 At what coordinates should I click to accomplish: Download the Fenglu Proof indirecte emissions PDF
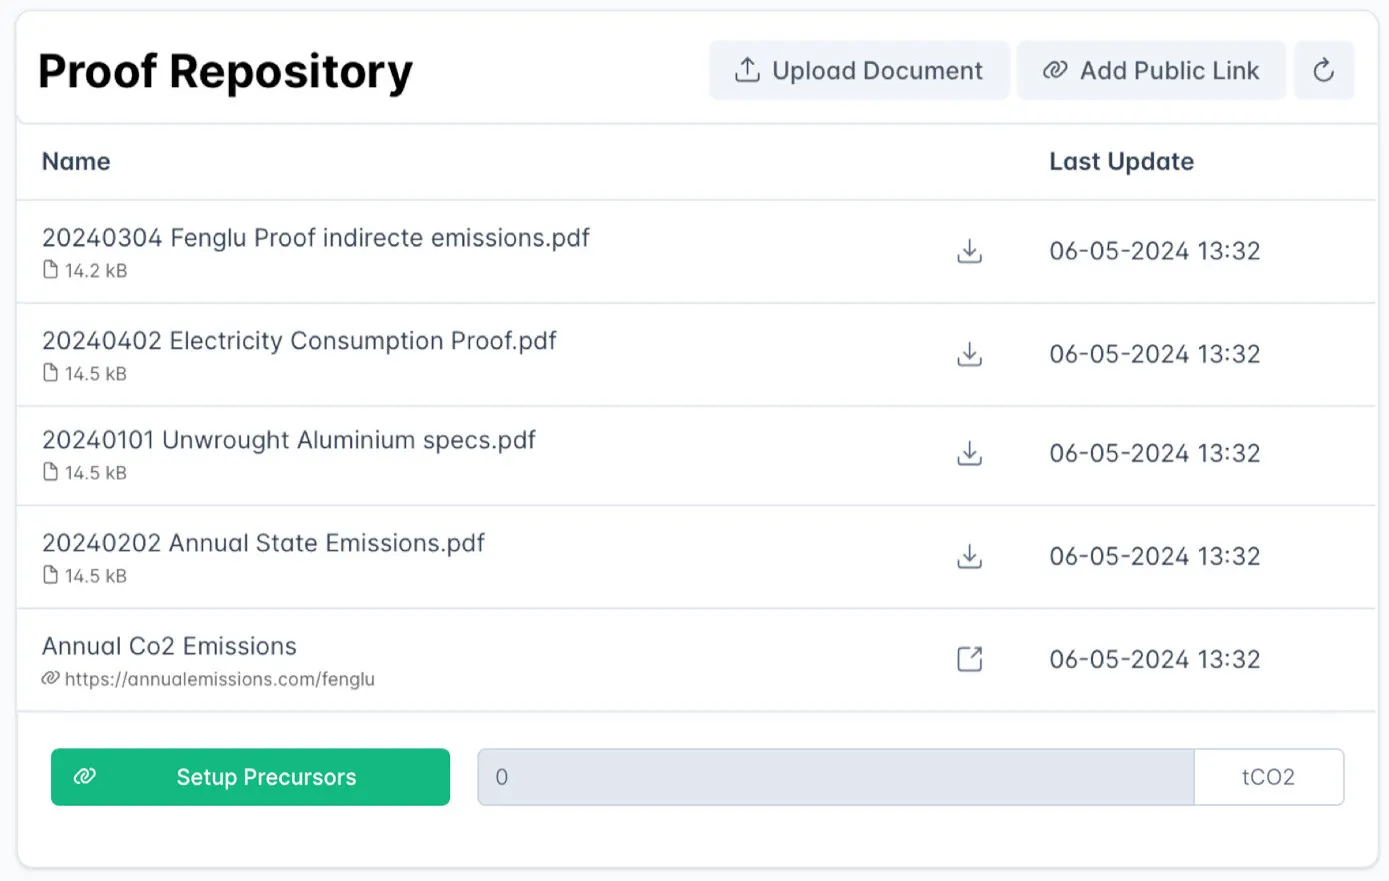(969, 251)
